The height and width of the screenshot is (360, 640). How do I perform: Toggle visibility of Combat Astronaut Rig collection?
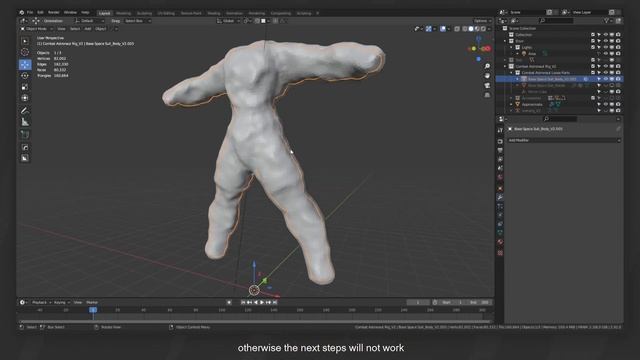tap(606, 66)
